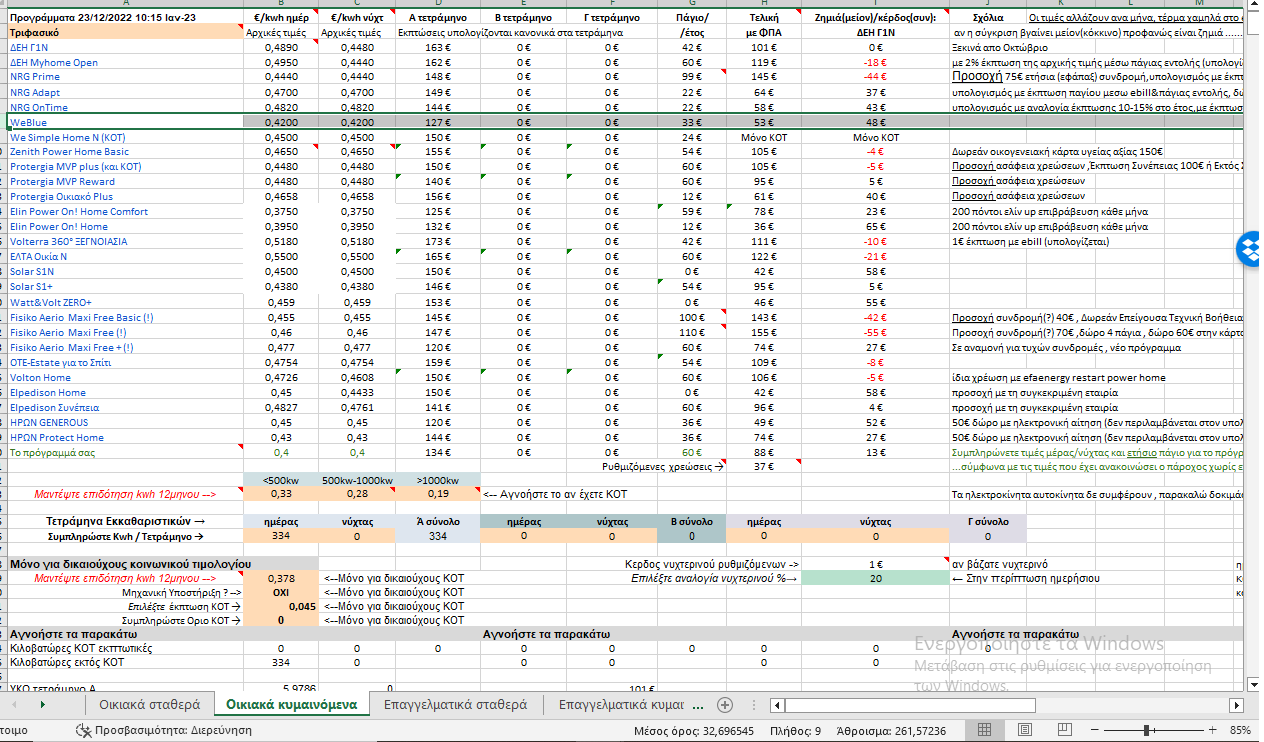Screen dimensions: 1264x742
Task: Select the "Τριφασικό" cell
Action: 125,33
